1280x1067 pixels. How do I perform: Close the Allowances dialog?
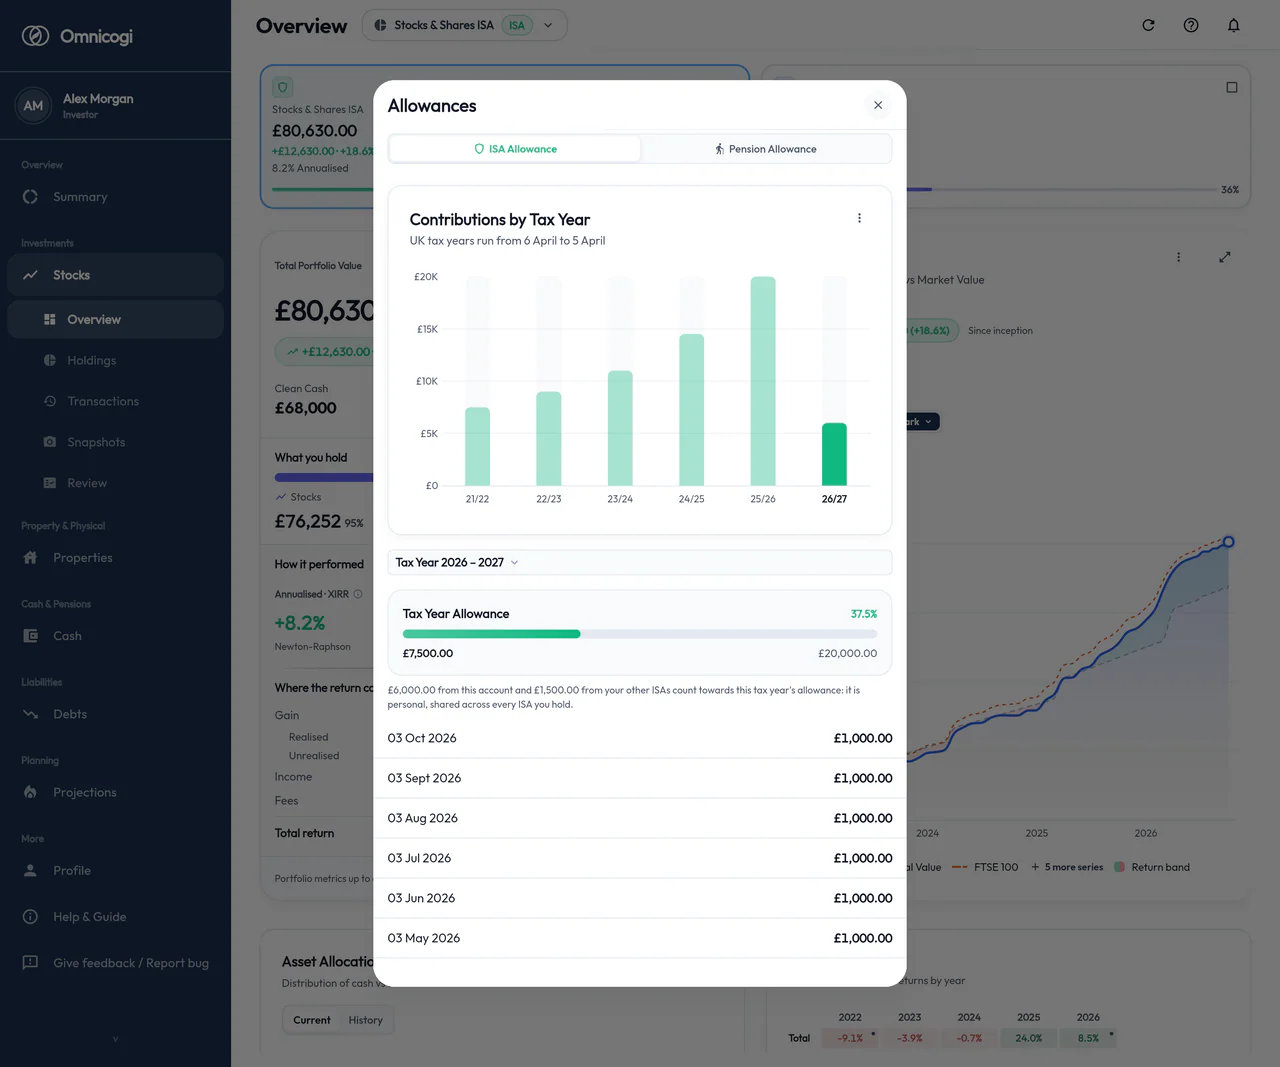click(878, 105)
